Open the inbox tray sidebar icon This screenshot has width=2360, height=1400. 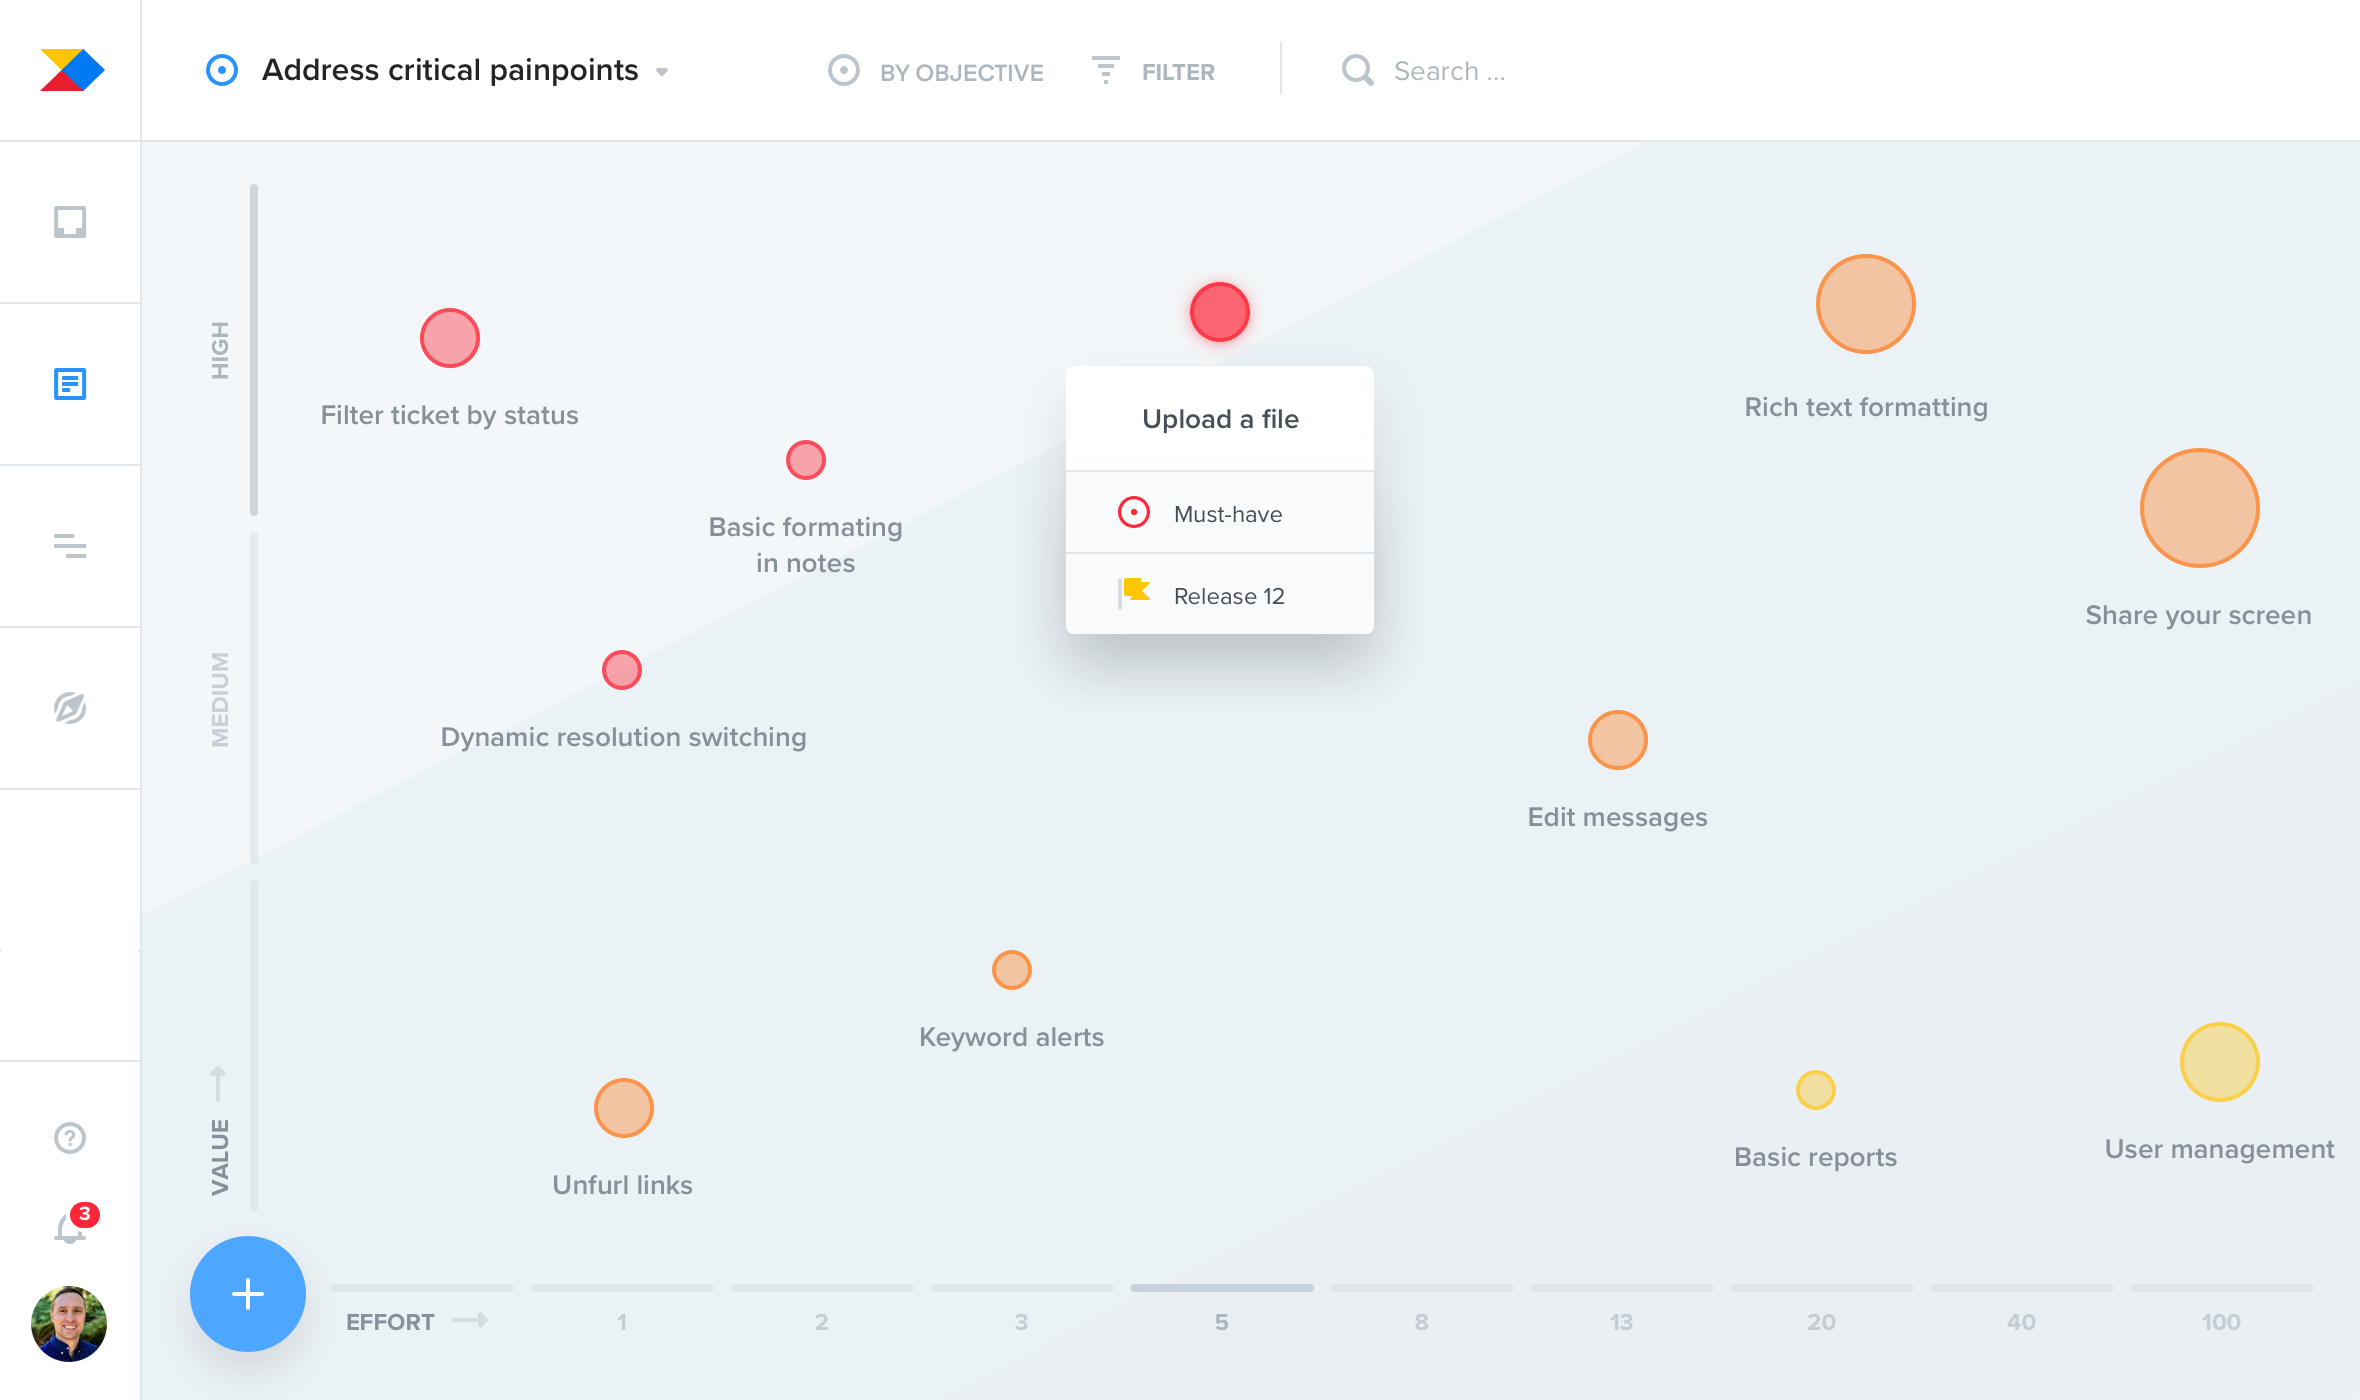(70, 221)
